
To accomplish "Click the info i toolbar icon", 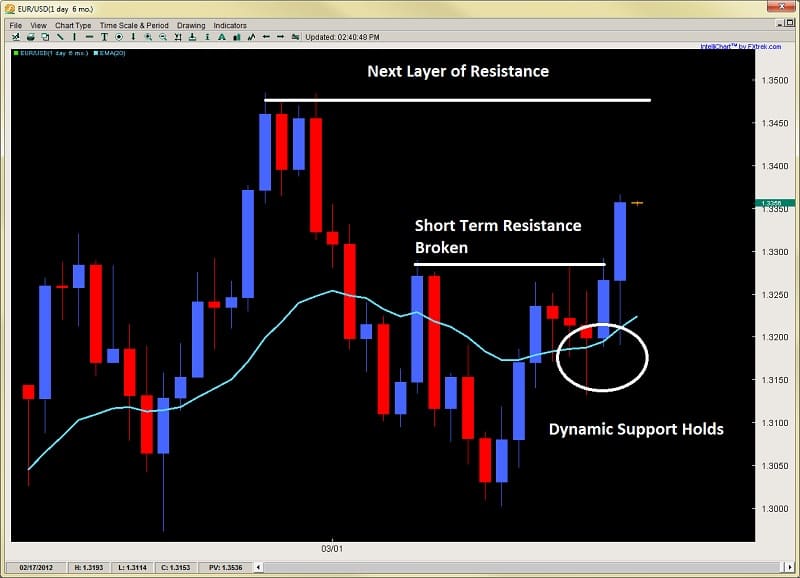I will (x=207, y=37).
